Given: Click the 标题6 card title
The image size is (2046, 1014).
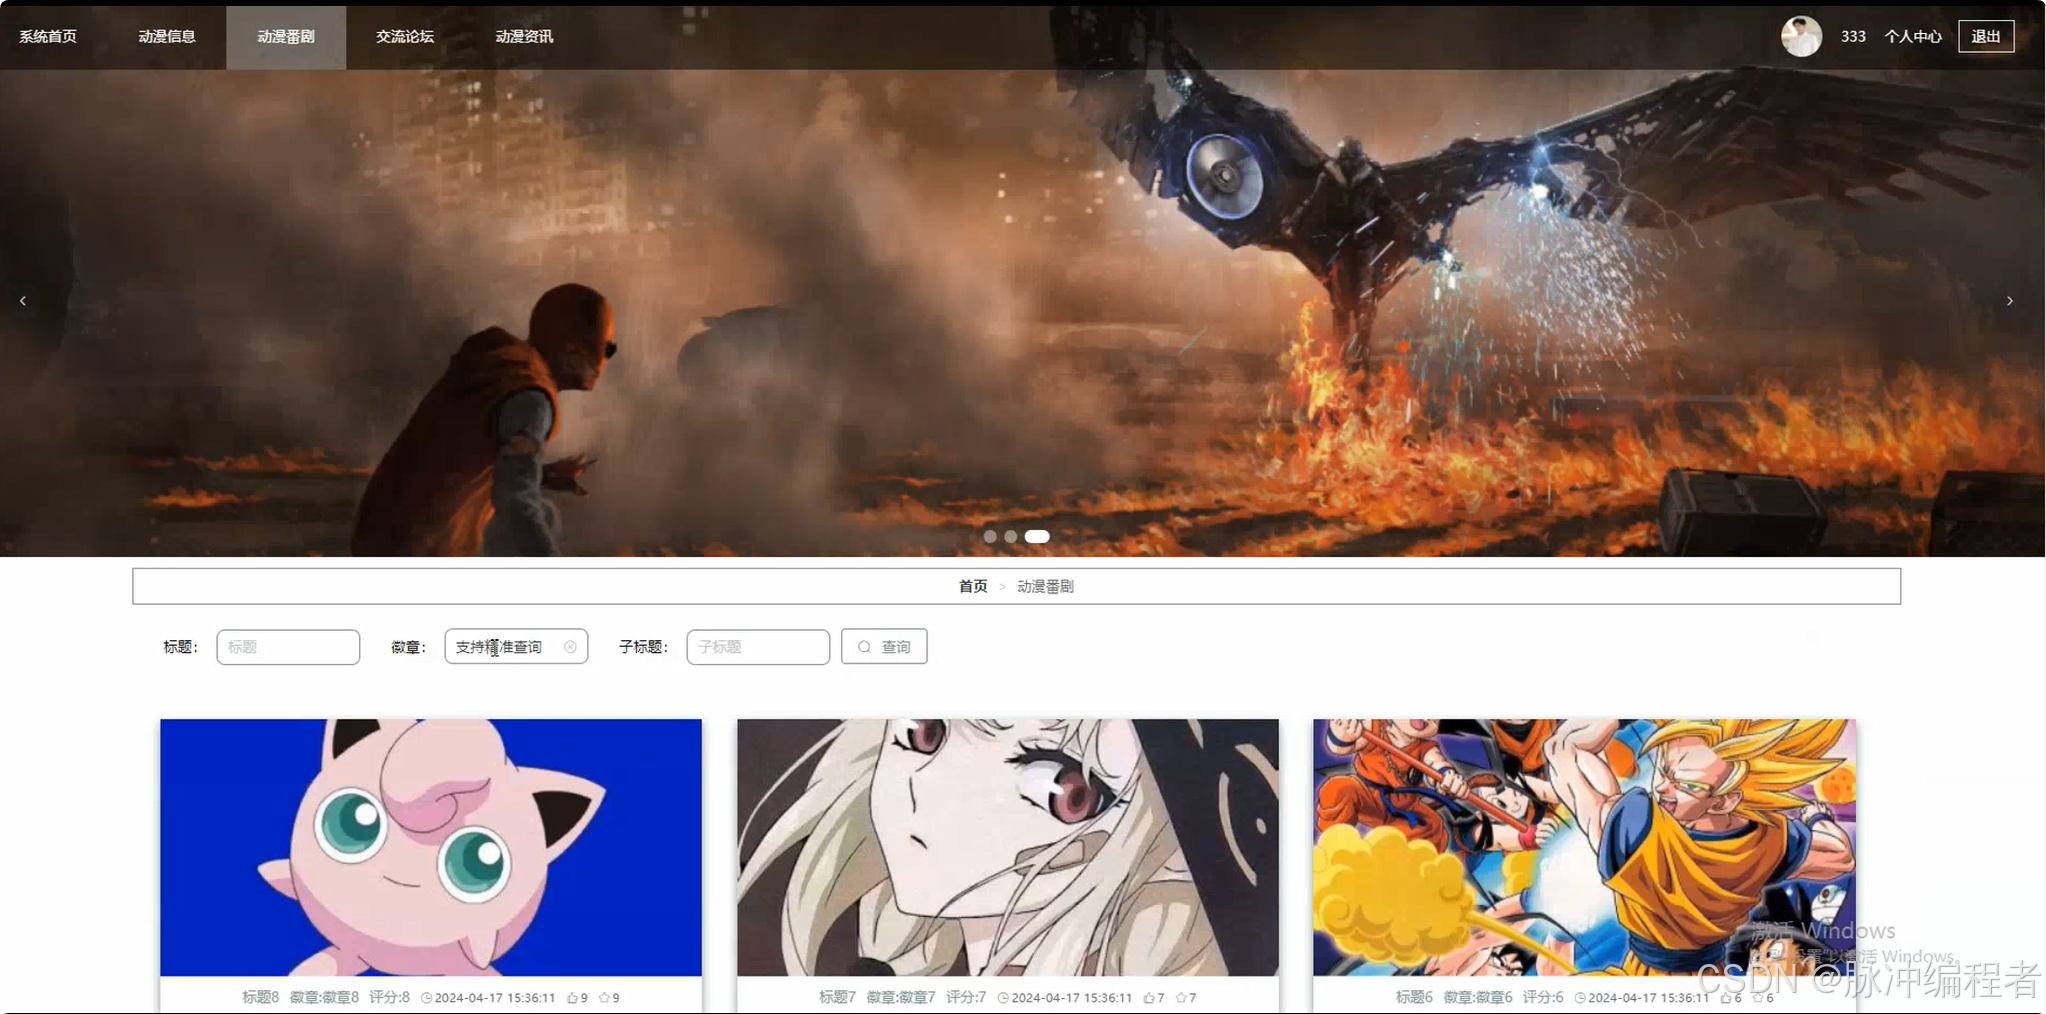Looking at the screenshot, I should click(1414, 998).
